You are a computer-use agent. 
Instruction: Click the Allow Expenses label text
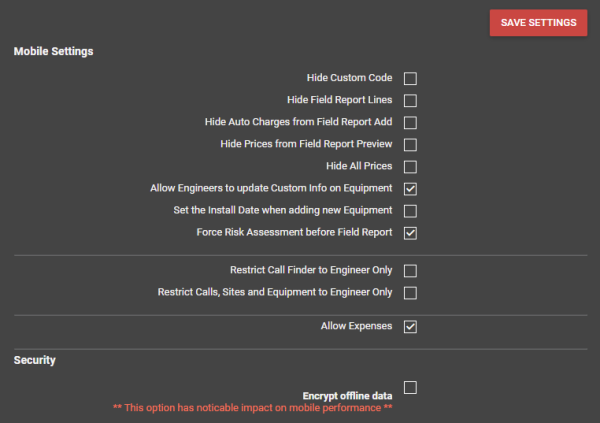click(356, 326)
